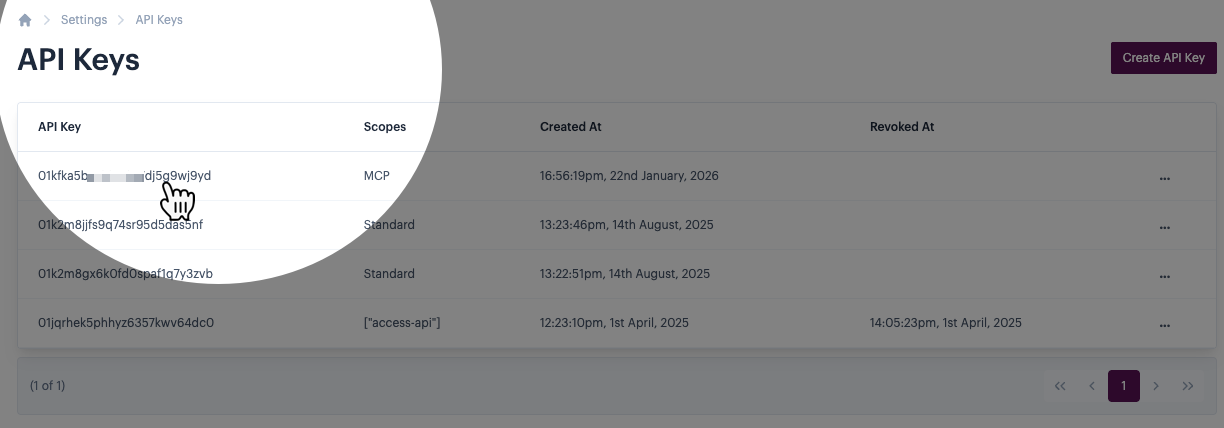Screen dimensions: 1224x428
Task: Click the Revoked At column header
Action: click(x=901, y=127)
